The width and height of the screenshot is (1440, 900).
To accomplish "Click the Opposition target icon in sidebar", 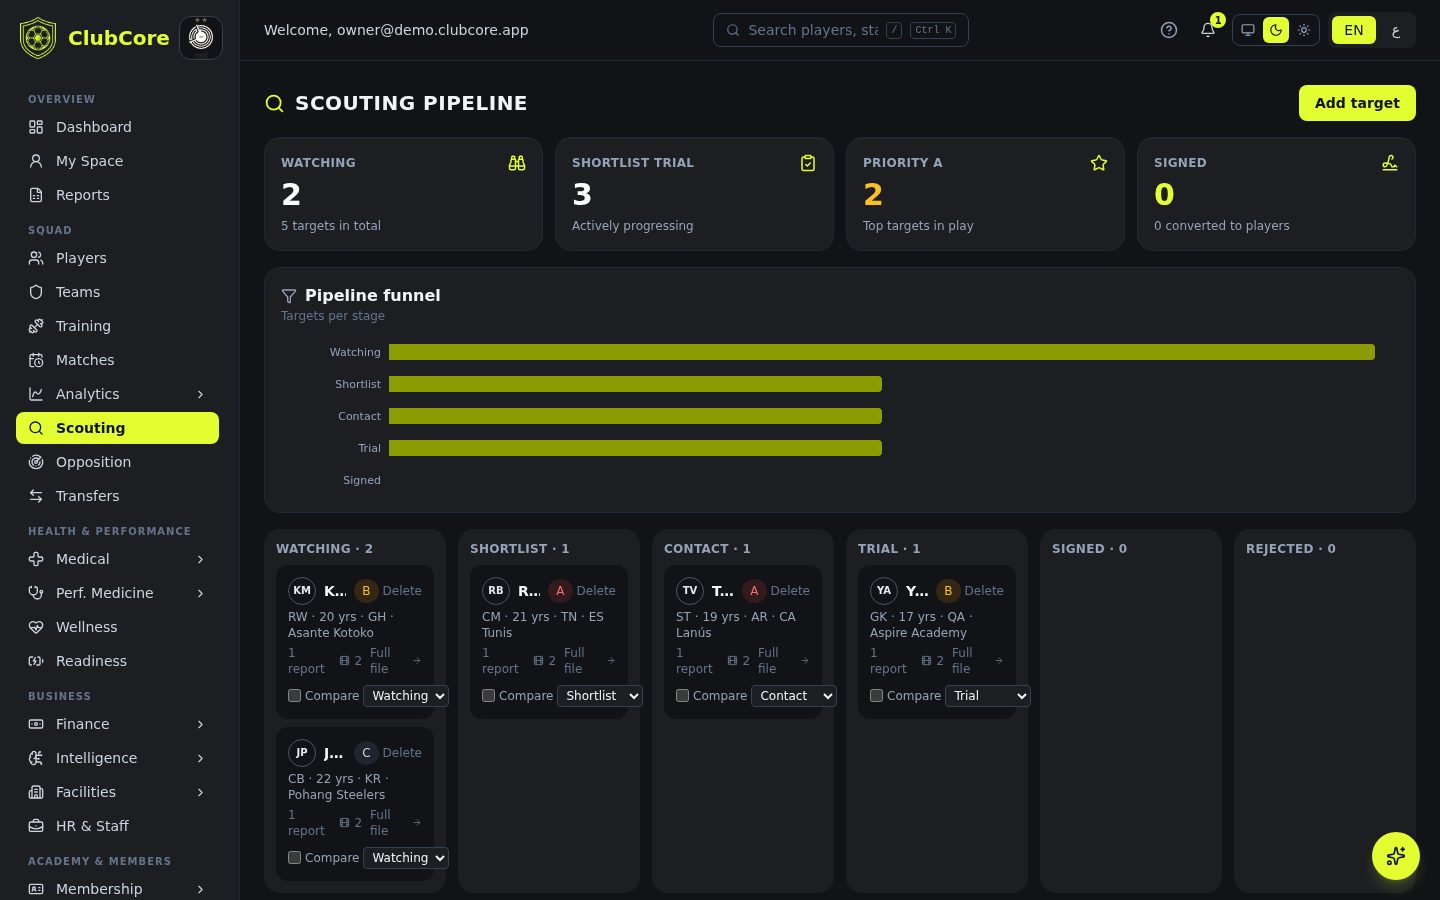I will (36, 462).
